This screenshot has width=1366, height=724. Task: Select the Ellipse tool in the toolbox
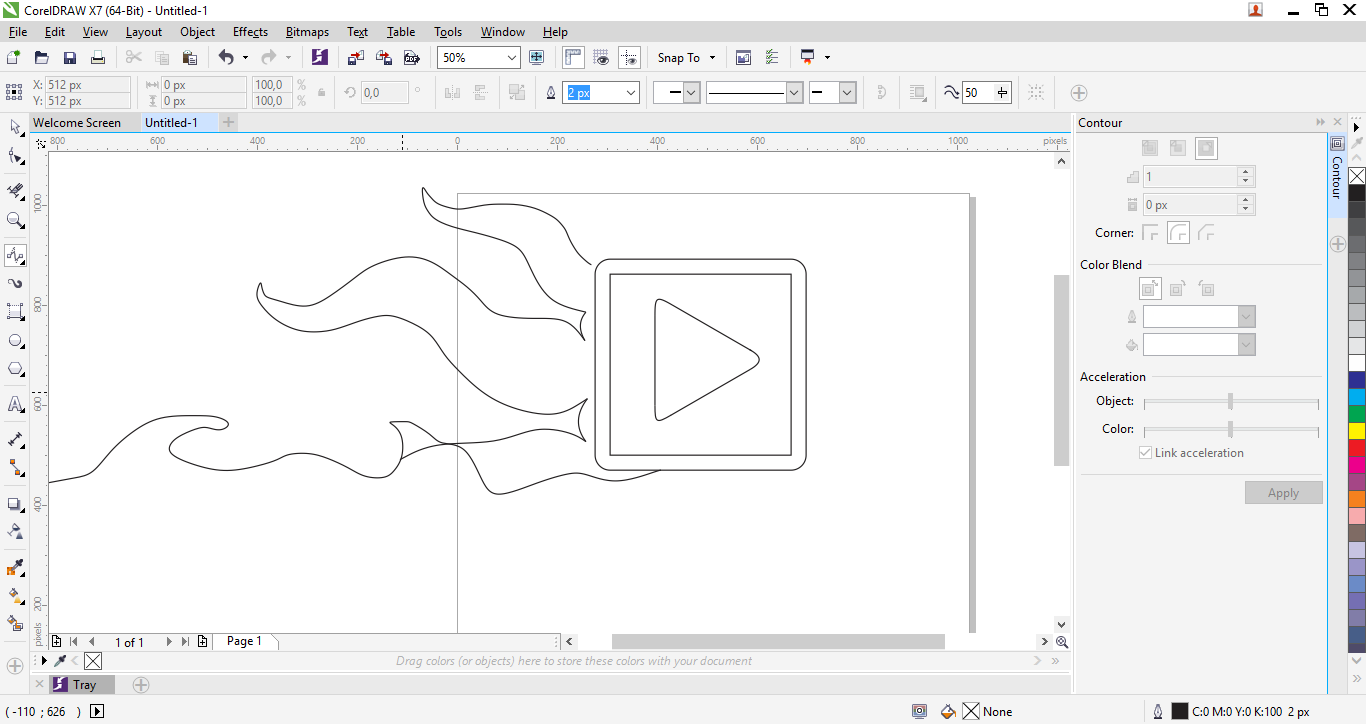point(15,341)
